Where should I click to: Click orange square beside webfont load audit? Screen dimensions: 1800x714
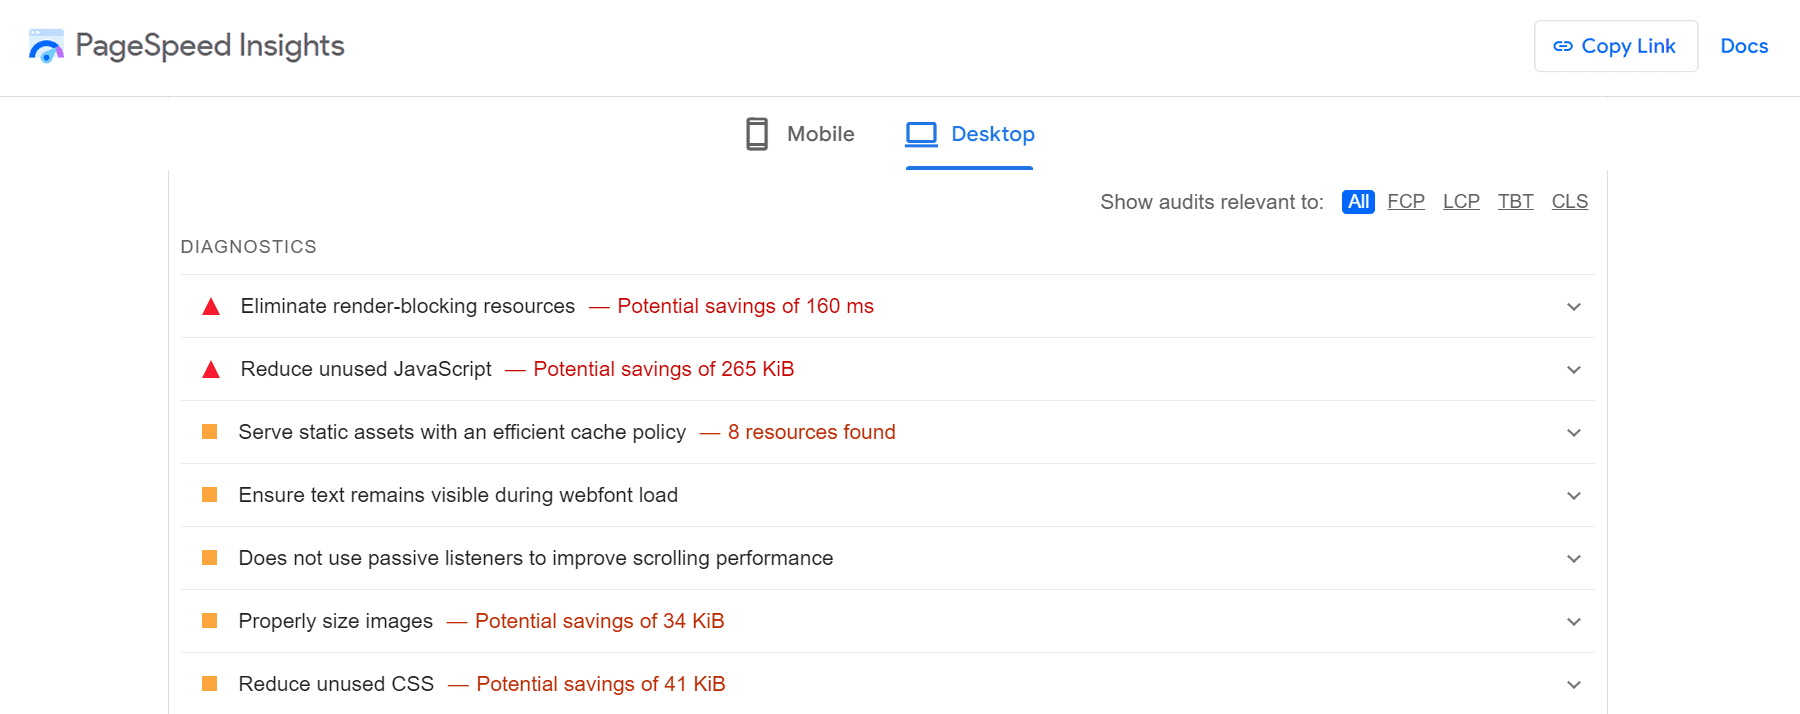coord(210,495)
